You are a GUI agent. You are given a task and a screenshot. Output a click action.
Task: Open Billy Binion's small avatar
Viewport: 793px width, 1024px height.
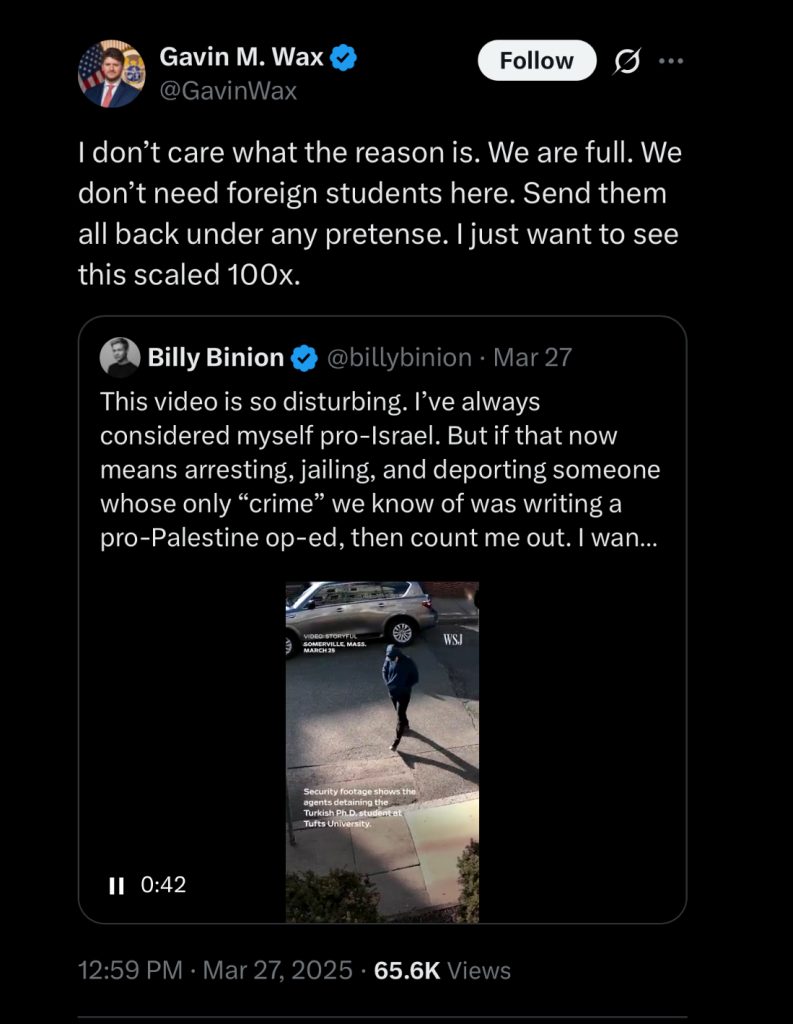(120, 357)
